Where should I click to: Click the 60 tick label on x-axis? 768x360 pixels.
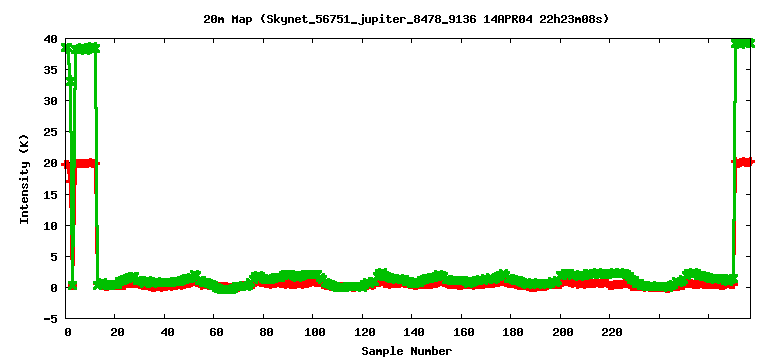tap(216, 332)
